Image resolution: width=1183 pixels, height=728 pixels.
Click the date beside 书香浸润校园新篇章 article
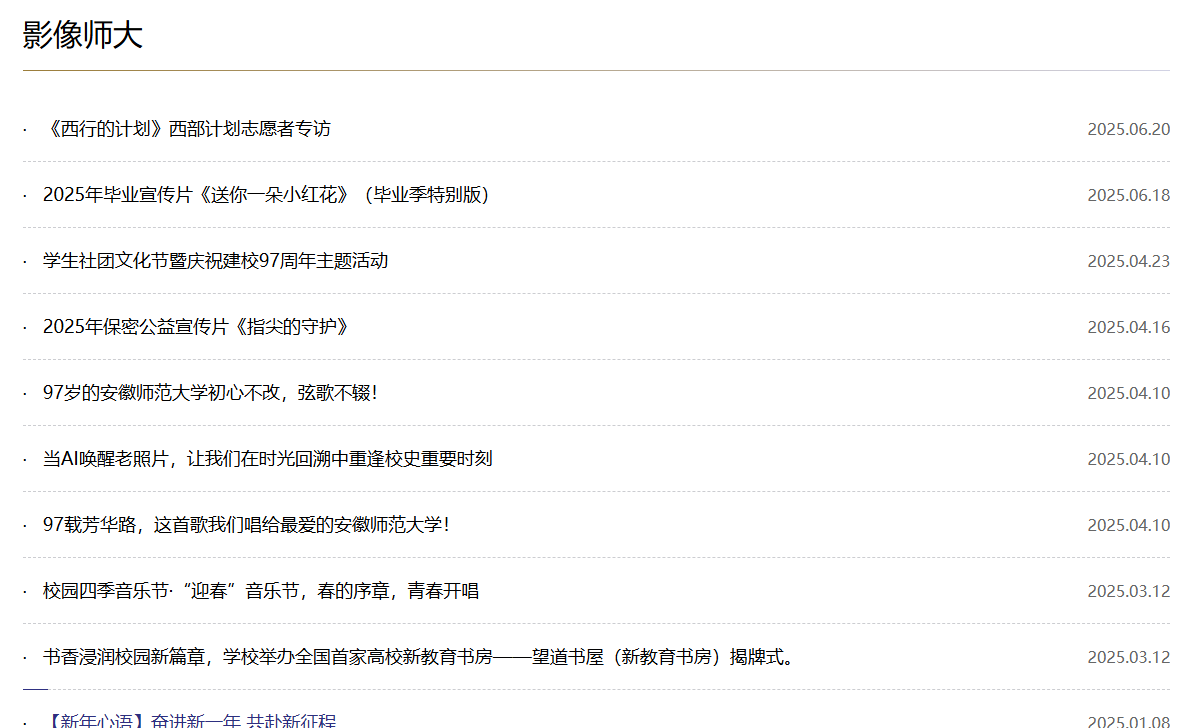1128,657
